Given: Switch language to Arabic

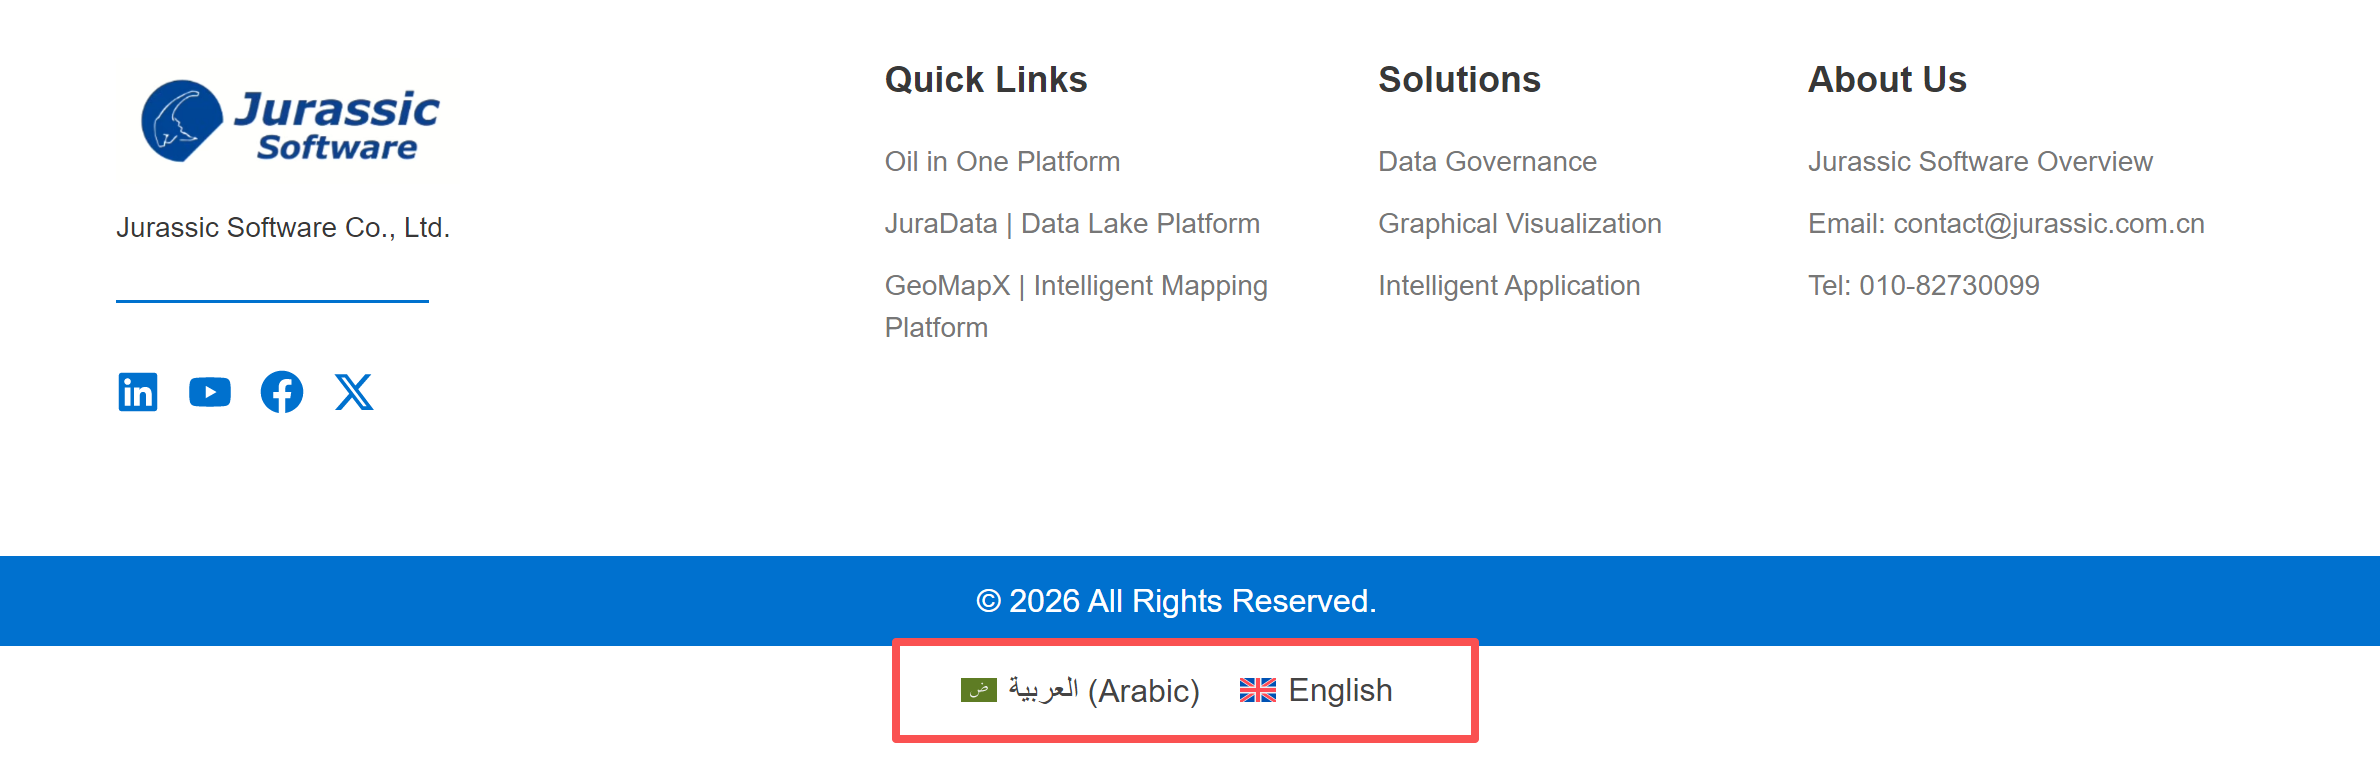Looking at the screenshot, I should [x=1103, y=690].
